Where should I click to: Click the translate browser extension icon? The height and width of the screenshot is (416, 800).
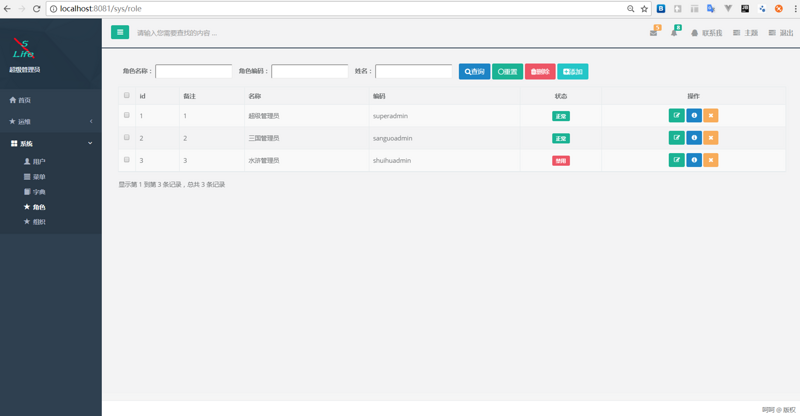point(711,9)
